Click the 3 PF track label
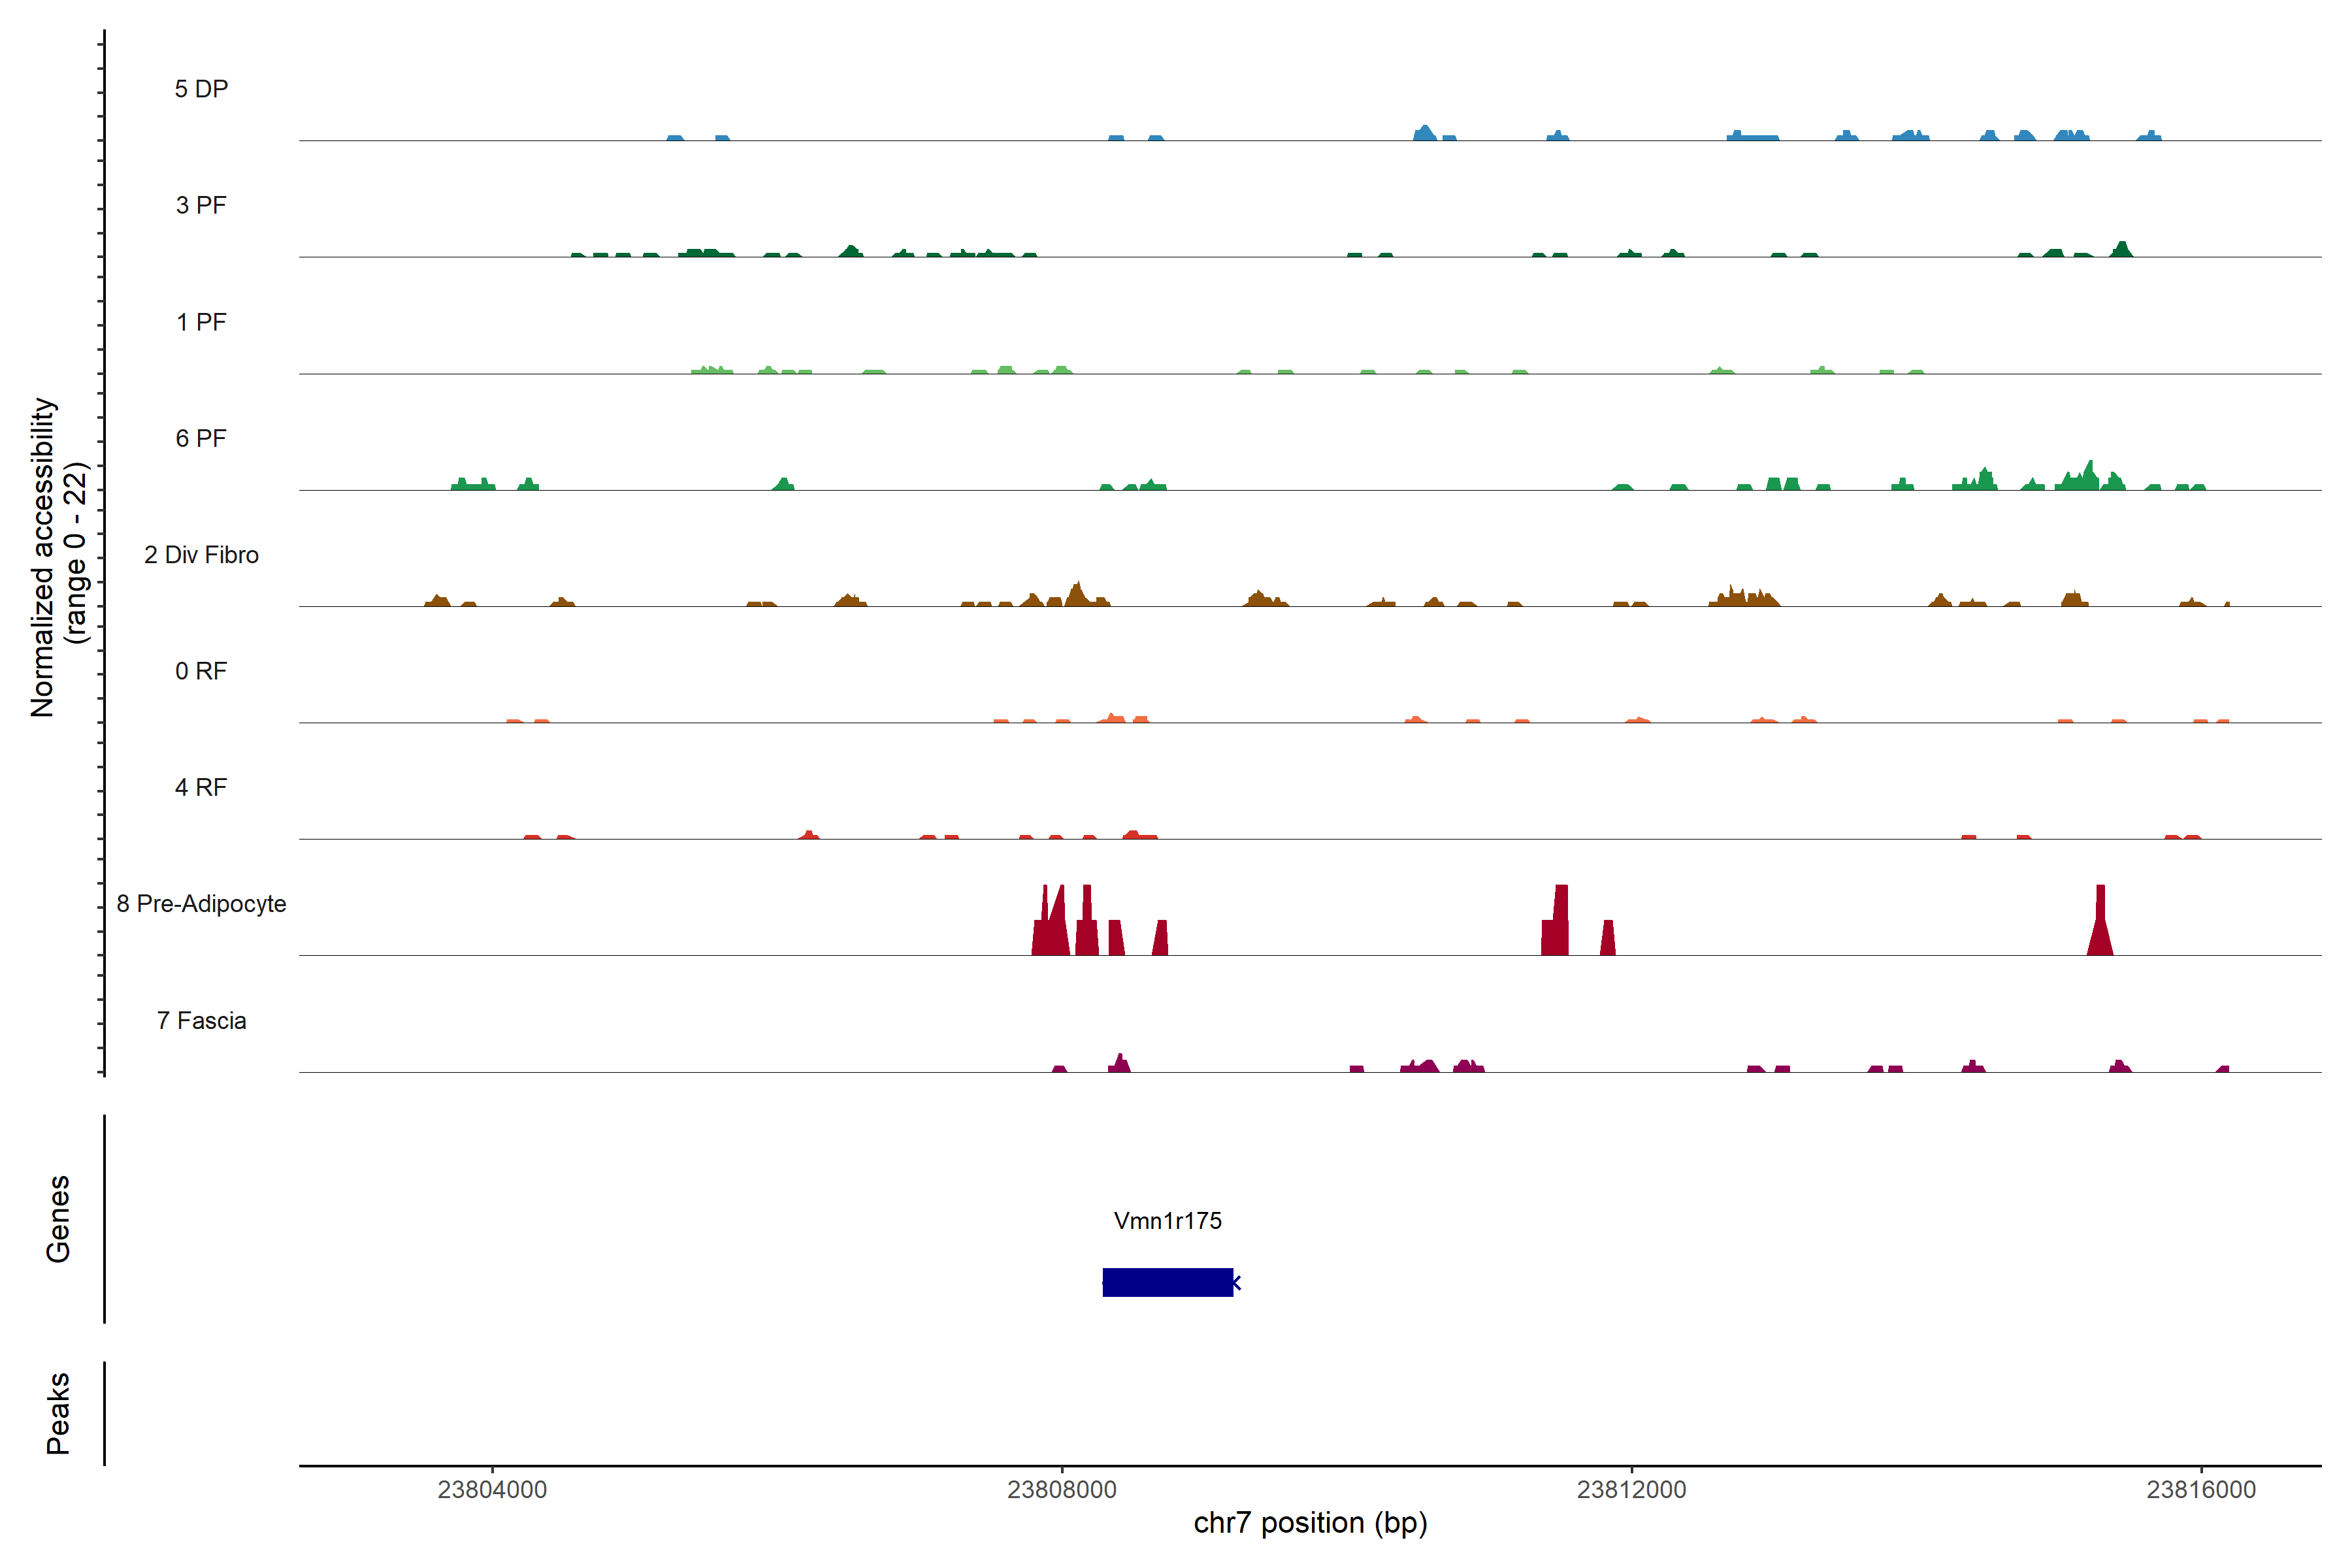The image size is (2352, 1568). pyautogui.click(x=201, y=205)
